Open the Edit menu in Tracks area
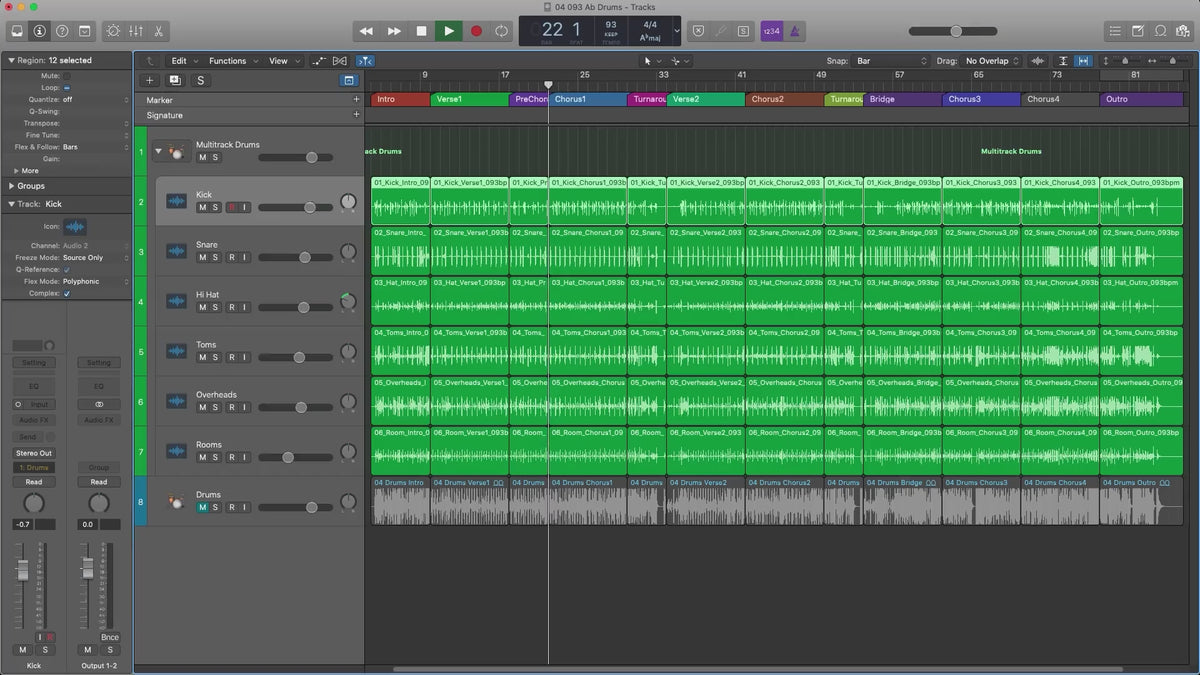This screenshot has width=1200, height=675. click(183, 61)
